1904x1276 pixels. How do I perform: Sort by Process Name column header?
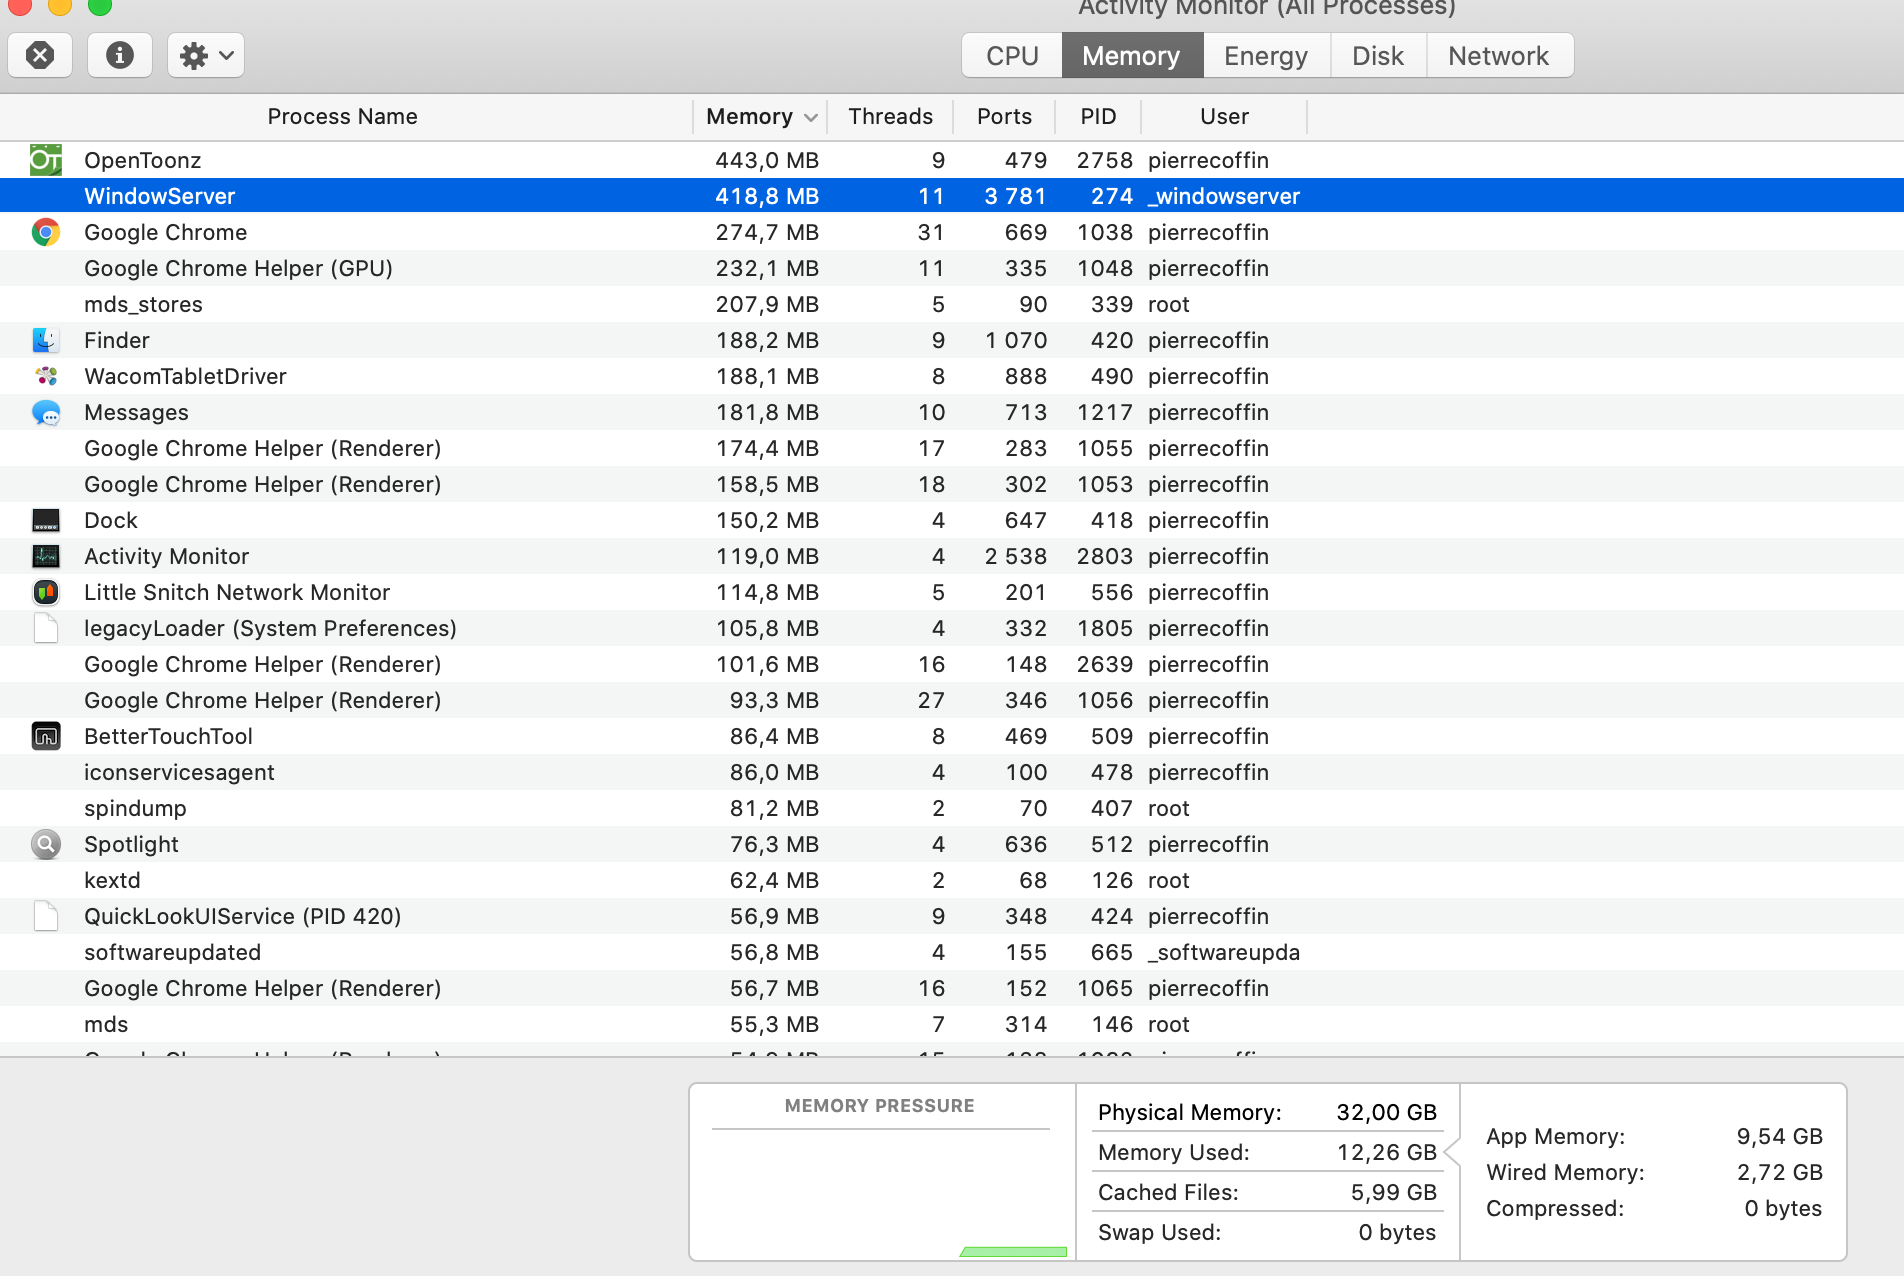343,116
